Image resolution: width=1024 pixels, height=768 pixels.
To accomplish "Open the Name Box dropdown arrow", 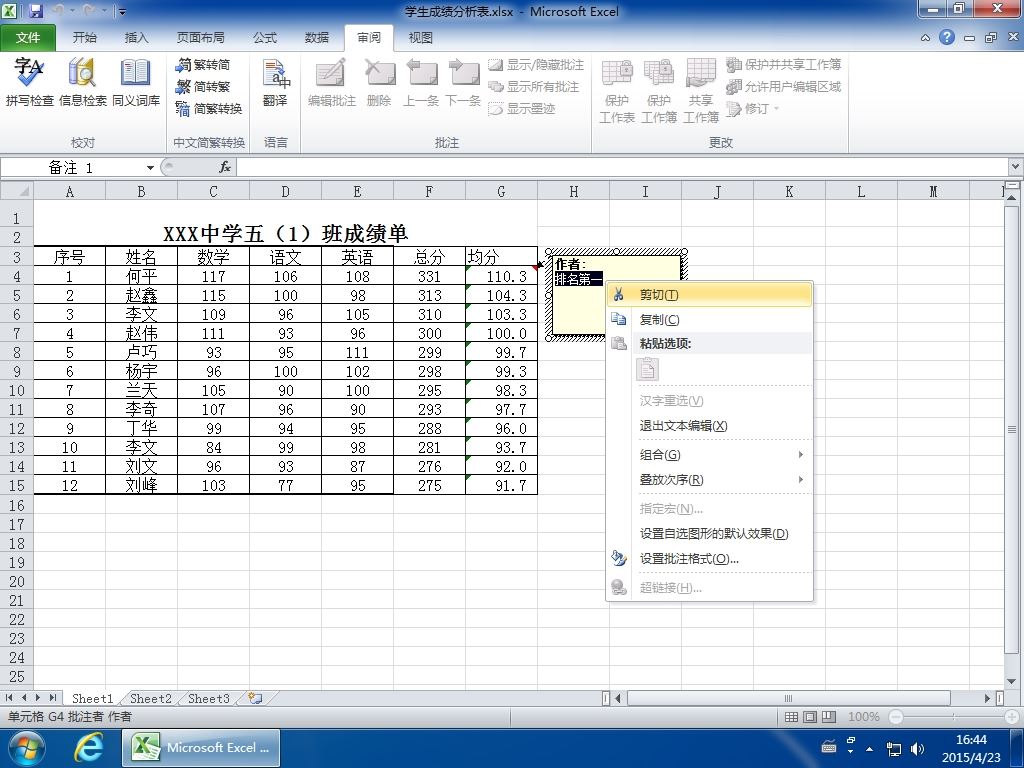I will point(150,168).
